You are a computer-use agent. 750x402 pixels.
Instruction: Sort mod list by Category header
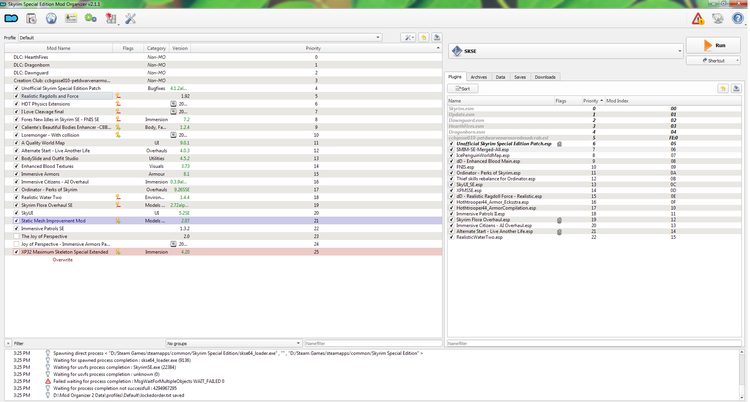coord(156,48)
